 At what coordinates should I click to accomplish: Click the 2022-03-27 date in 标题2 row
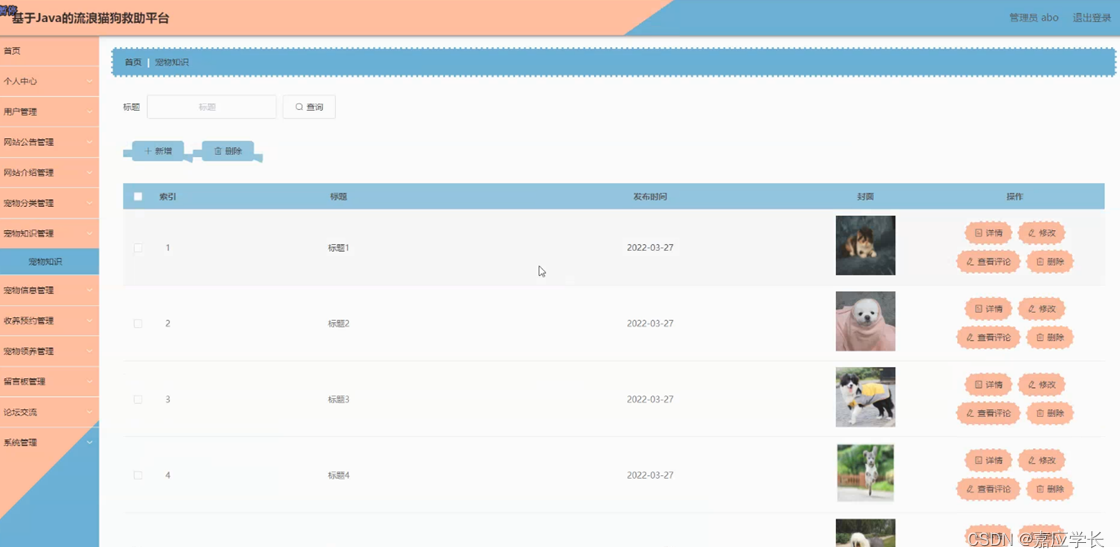650,324
